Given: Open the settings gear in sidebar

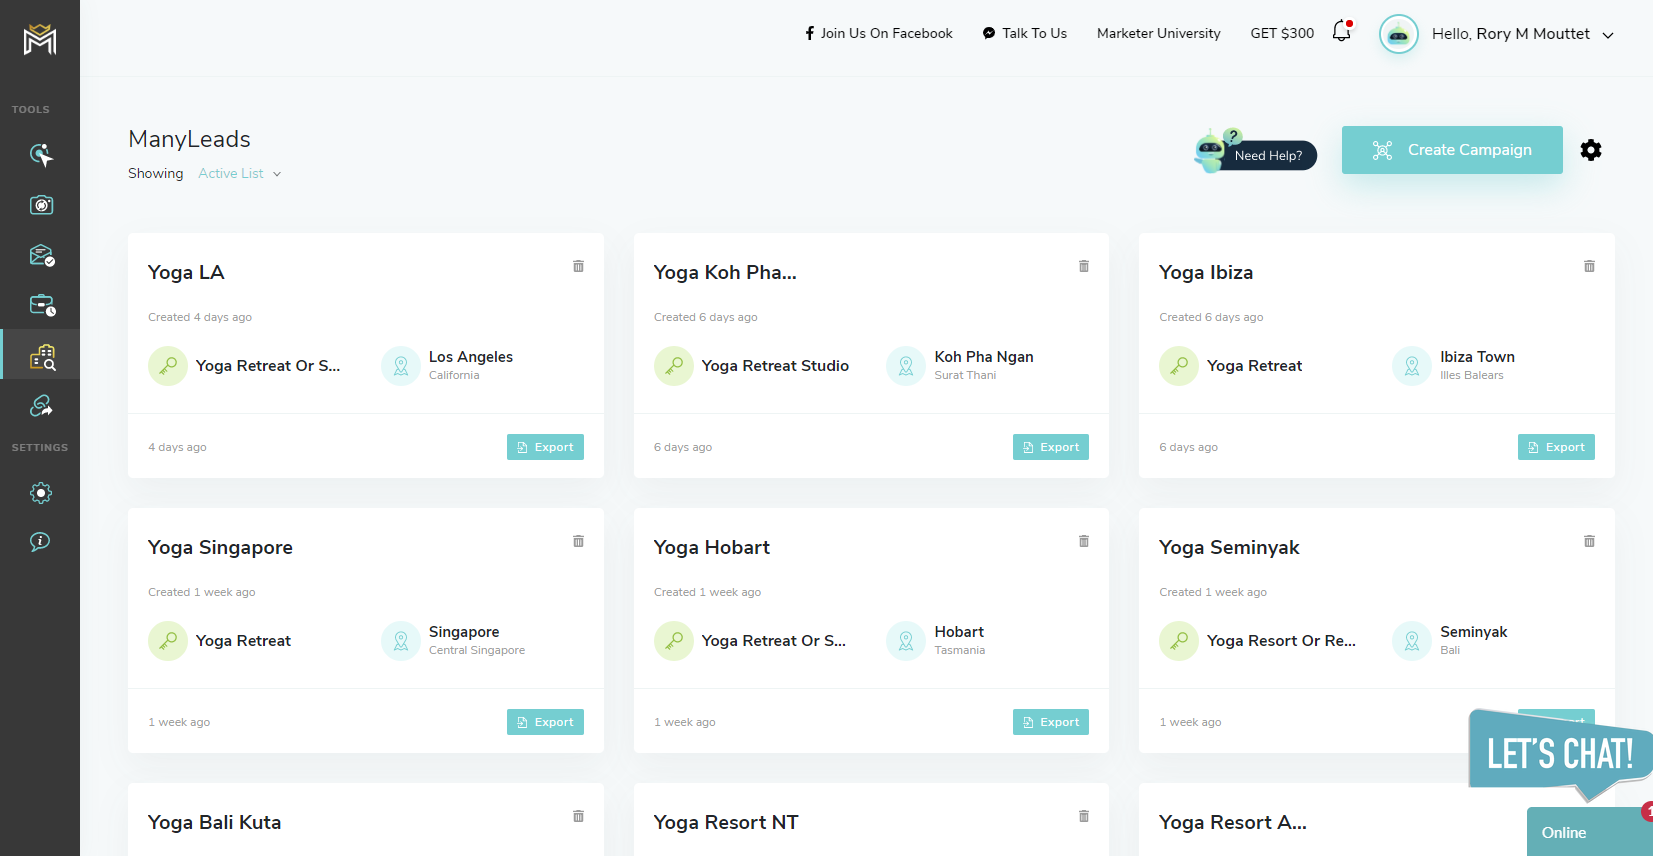Looking at the screenshot, I should [x=41, y=492].
